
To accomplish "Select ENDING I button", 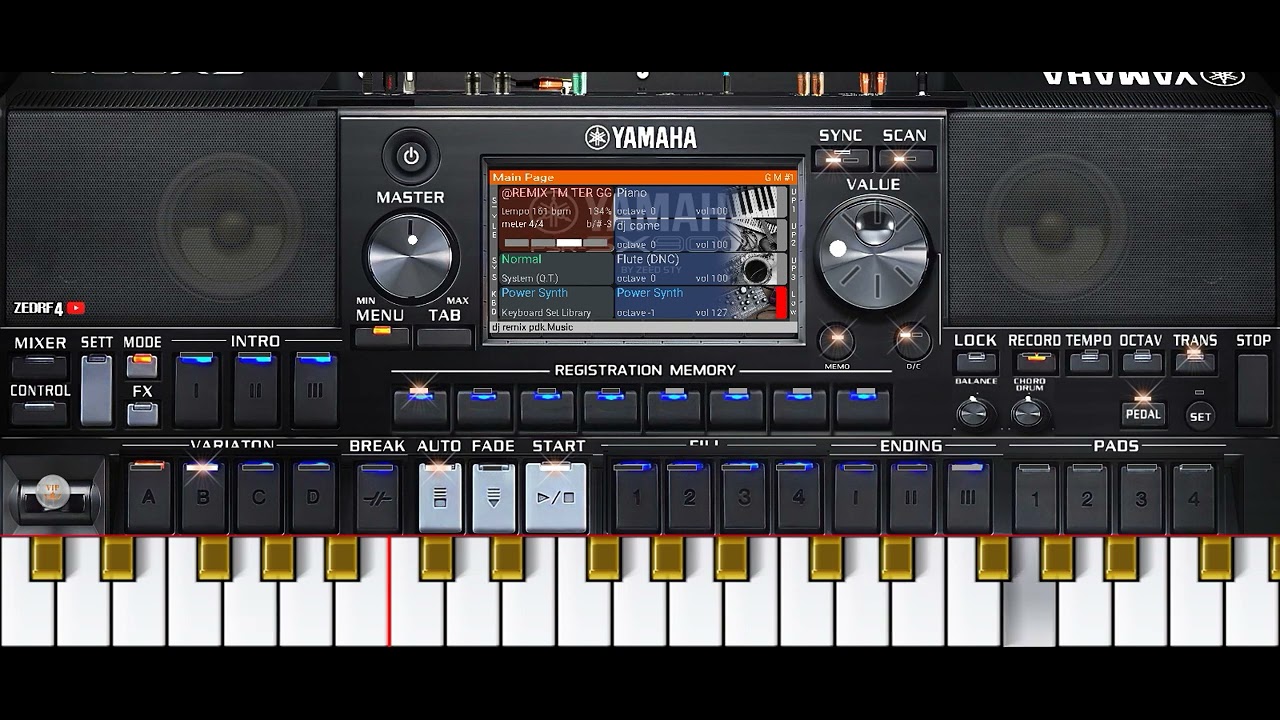I will (856, 496).
